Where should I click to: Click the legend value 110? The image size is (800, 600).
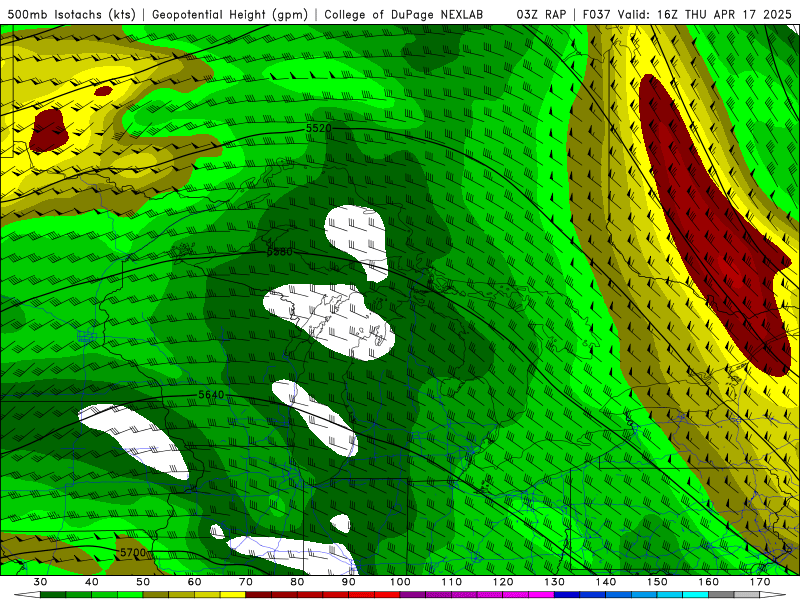452,582
